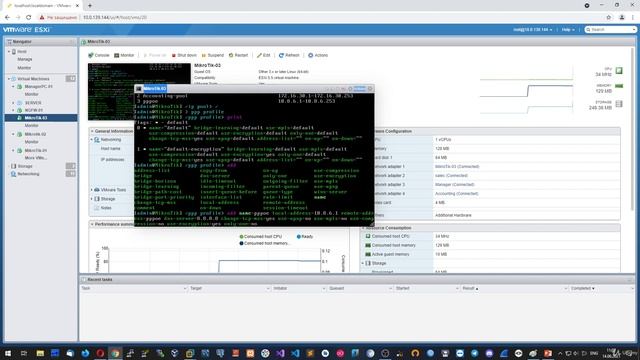Open the Windows Start menu
The height and width of the screenshot is (360, 640).
pos(8,353)
